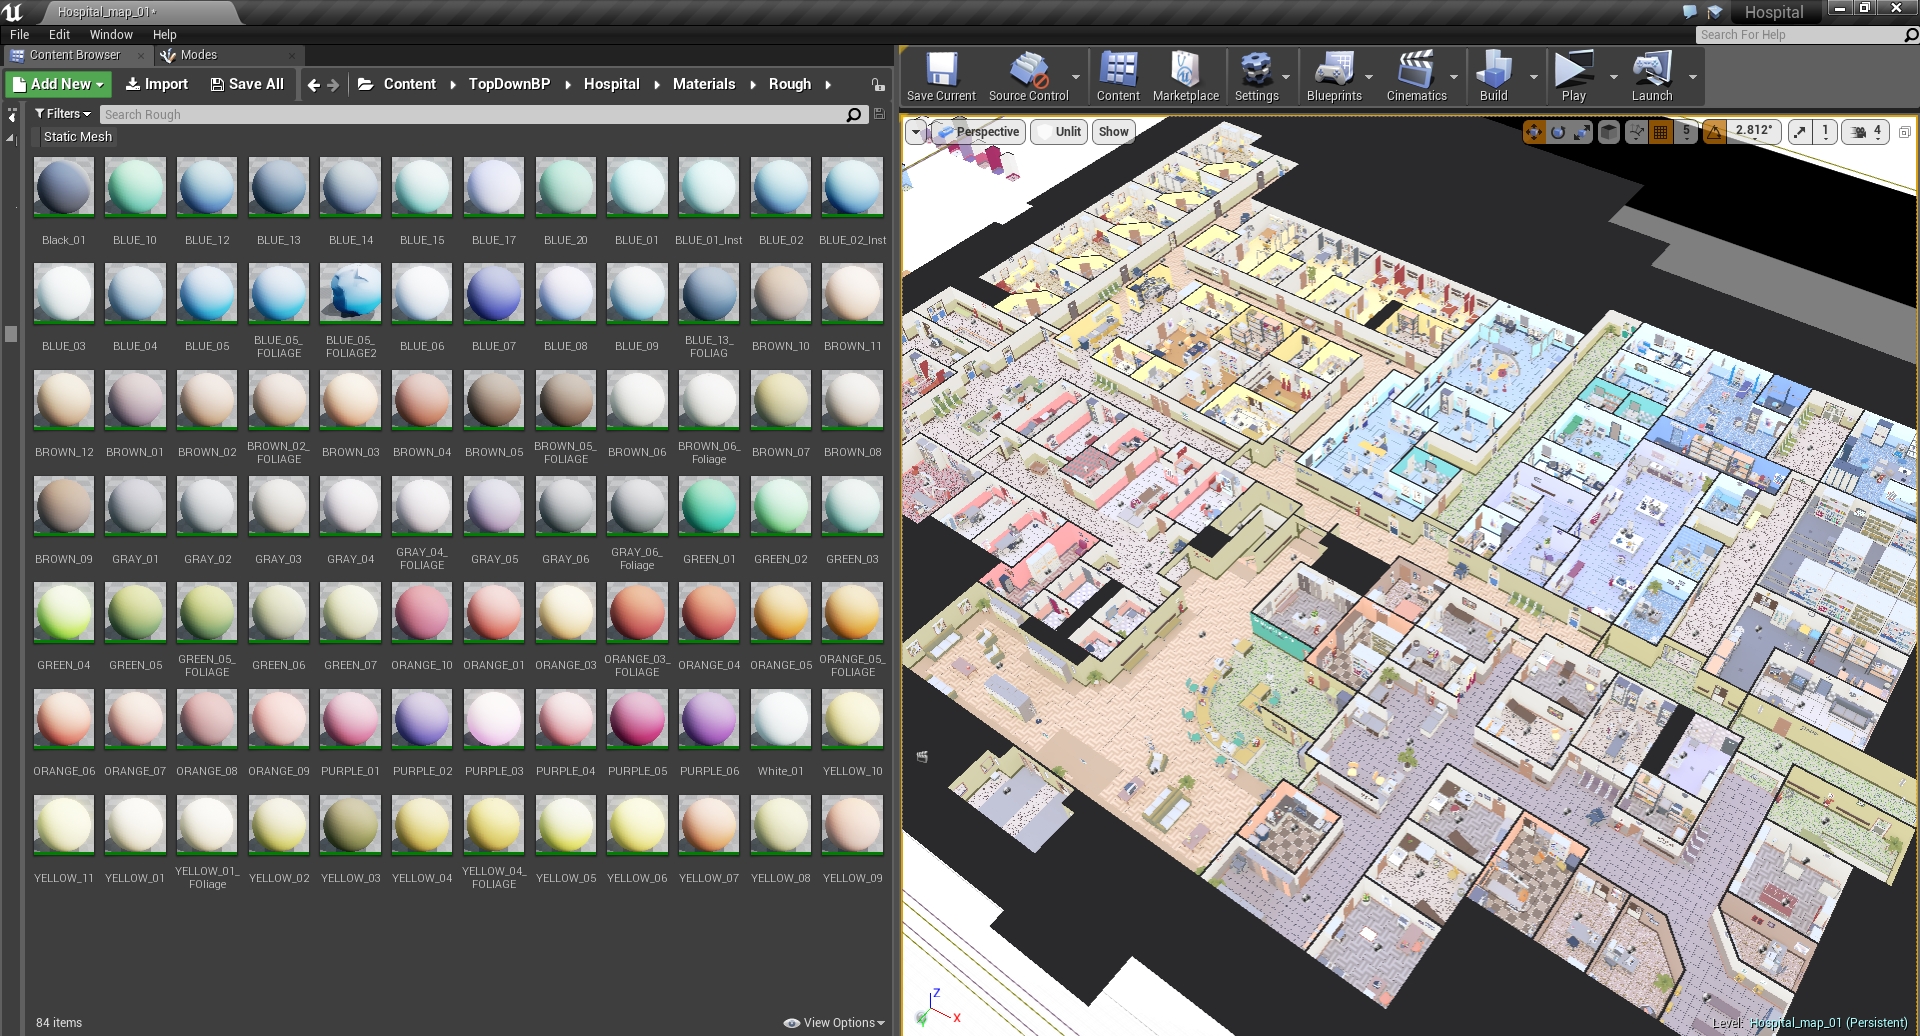Open the Filters dropdown in Content Browser

point(61,113)
